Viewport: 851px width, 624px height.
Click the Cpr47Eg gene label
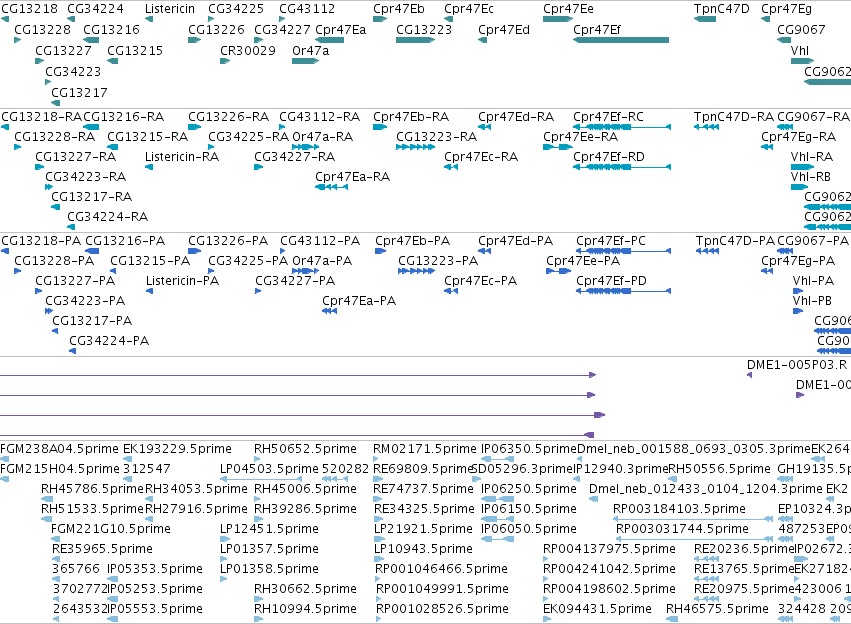(x=786, y=9)
